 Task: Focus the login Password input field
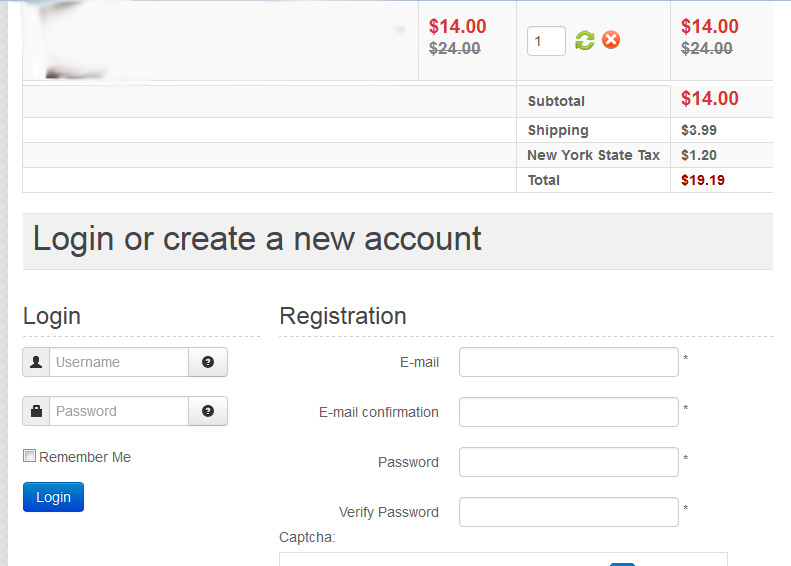[119, 411]
